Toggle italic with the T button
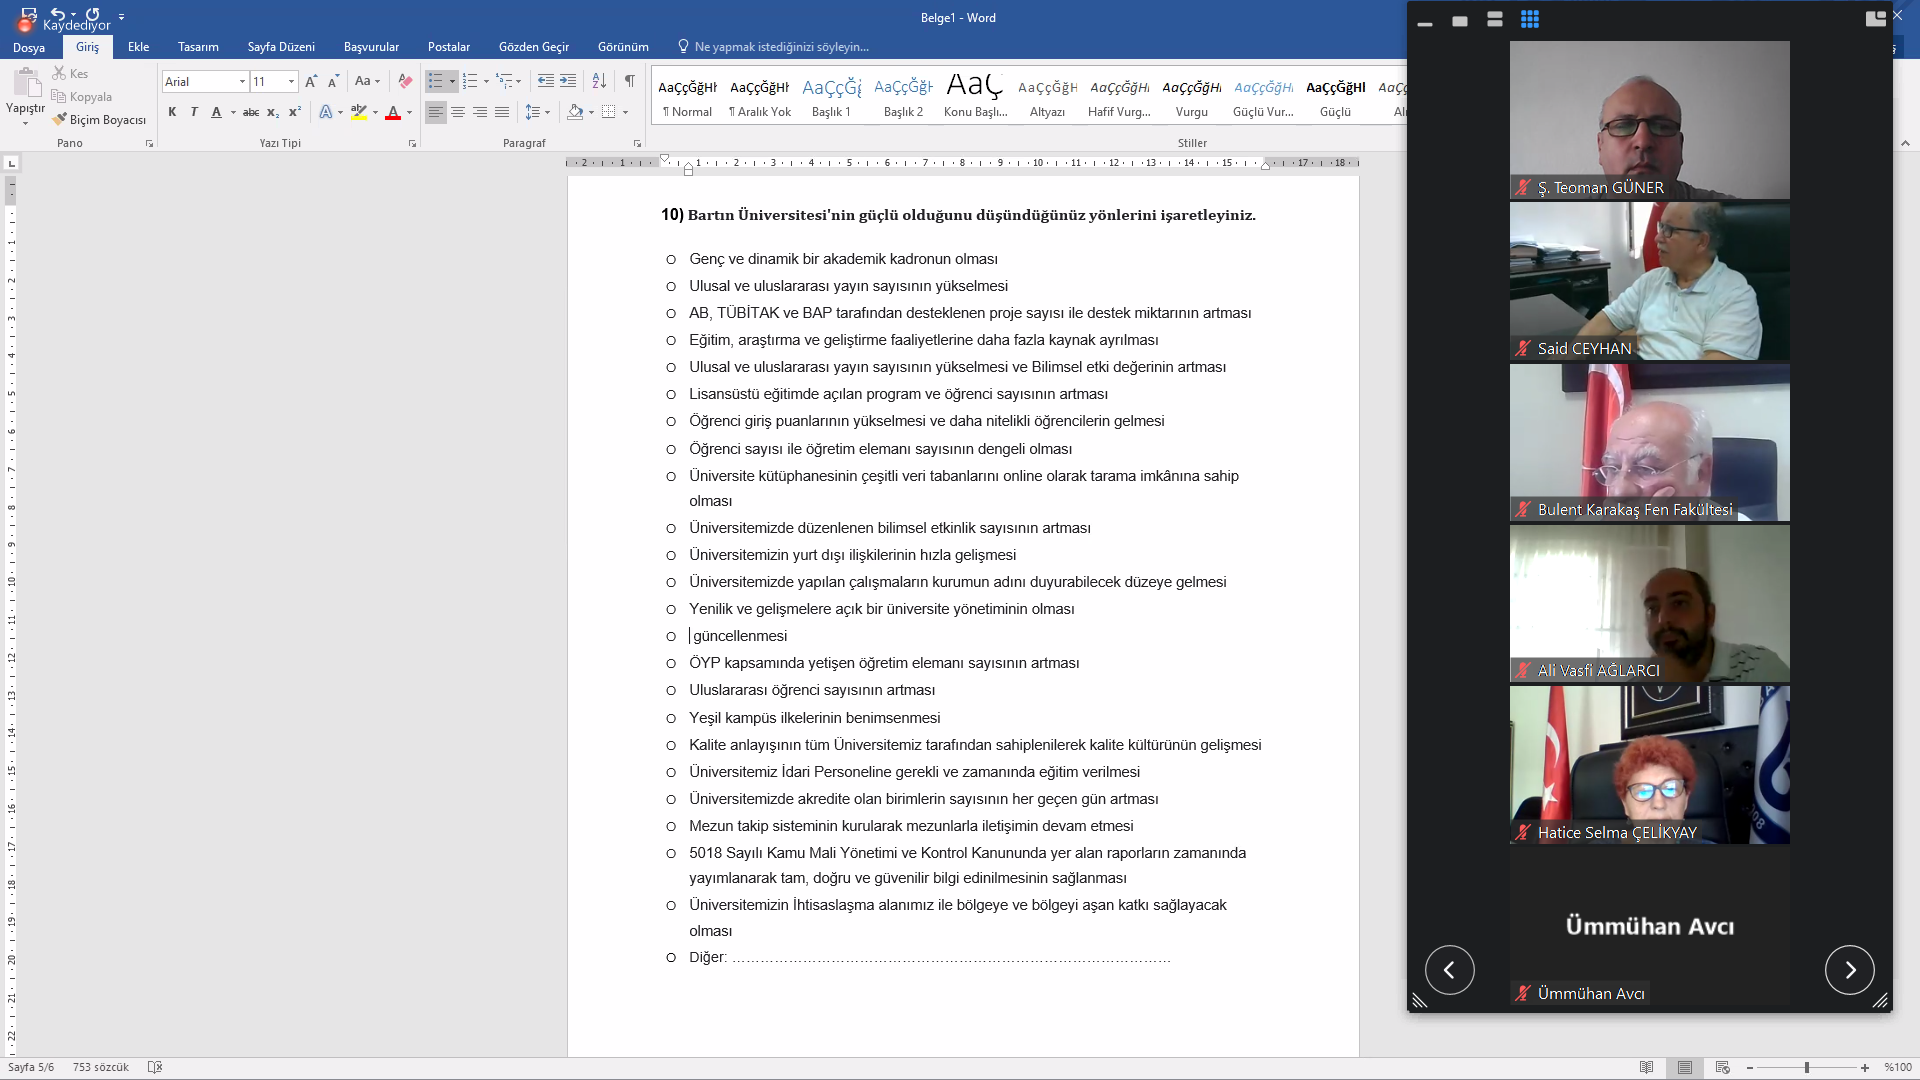 click(x=194, y=112)
